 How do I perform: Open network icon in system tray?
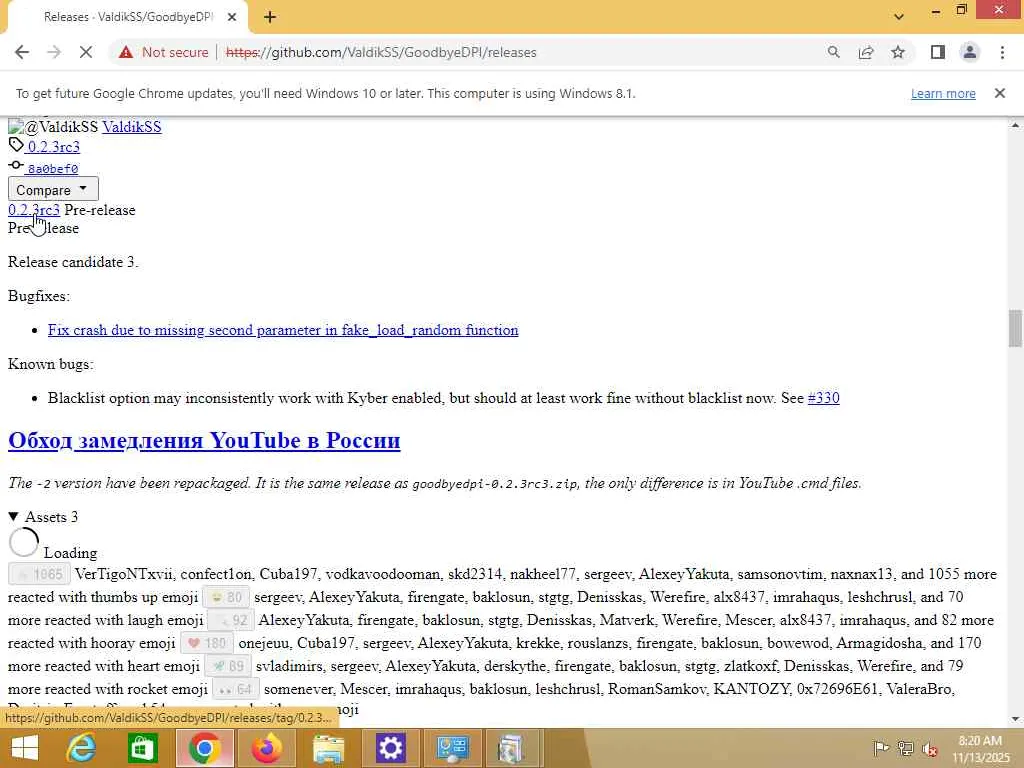(x=905, y=748)
